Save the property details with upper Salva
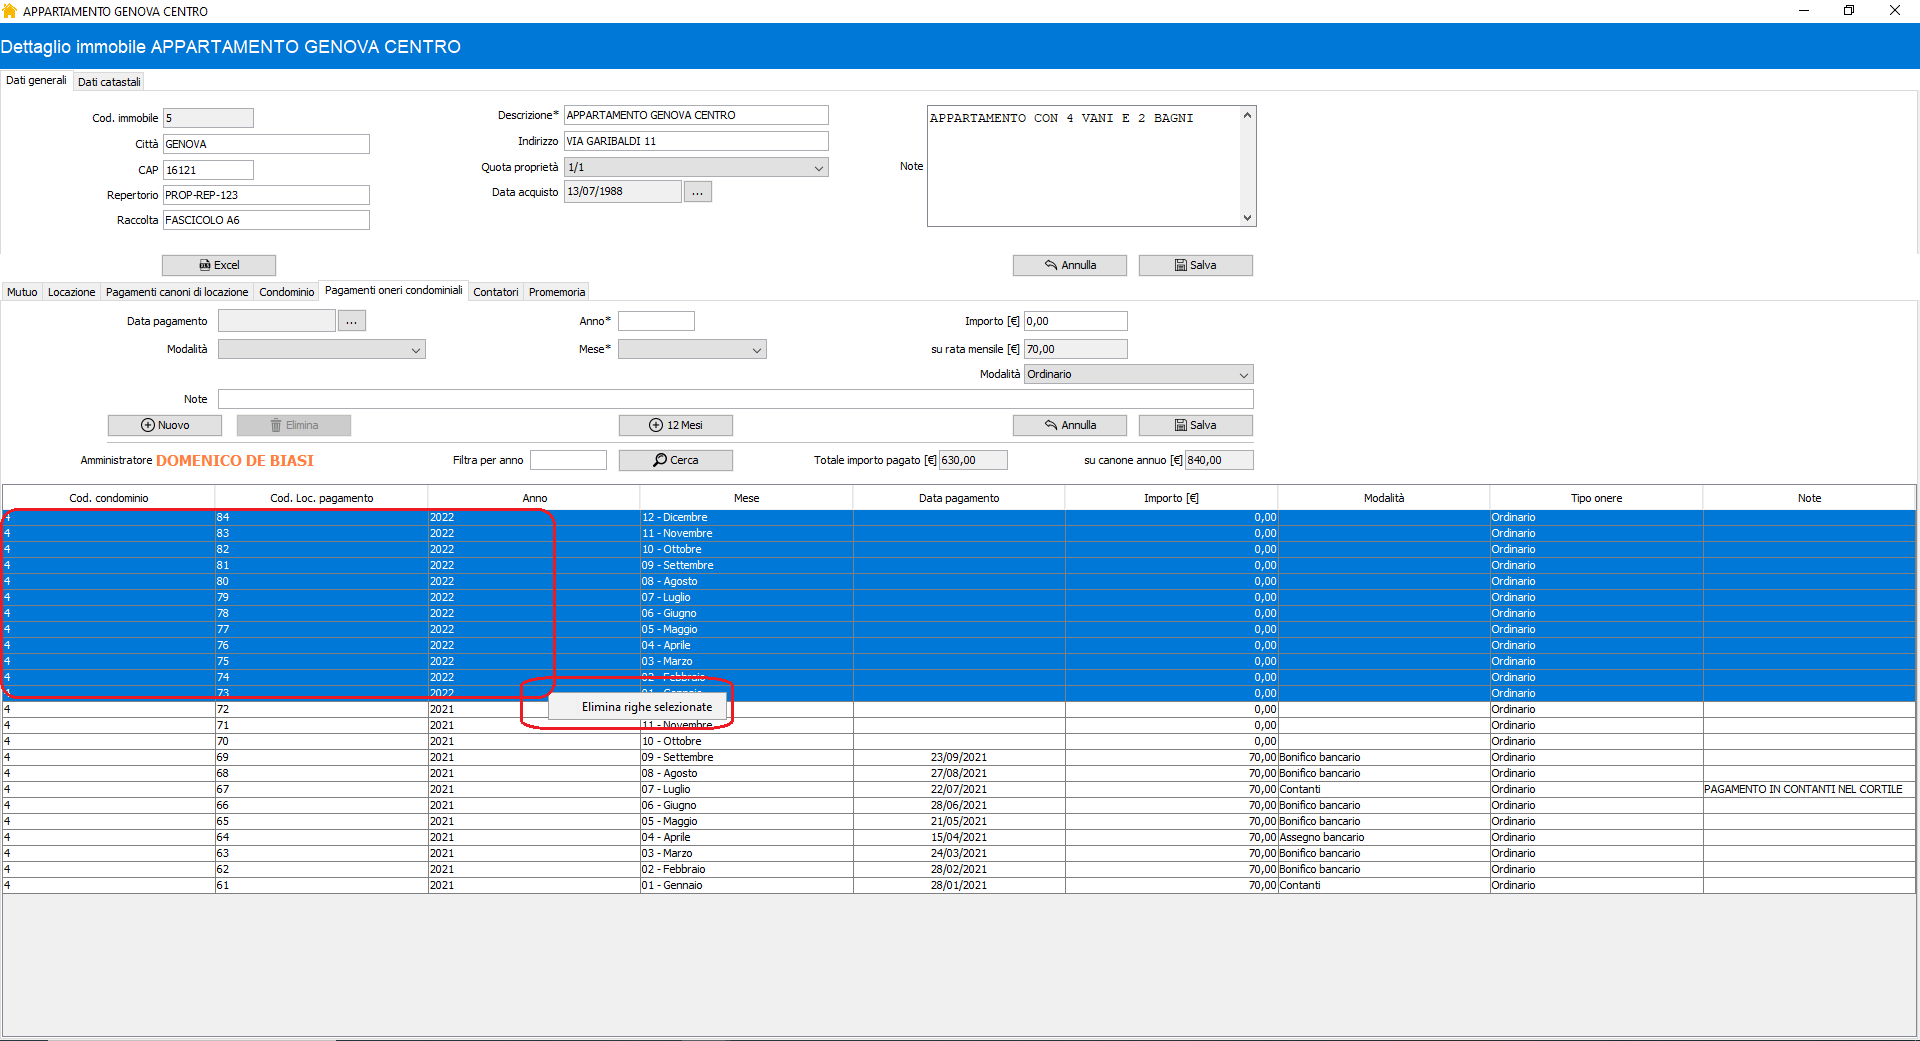1920x1041 pixels. (x=1195, y=265)
